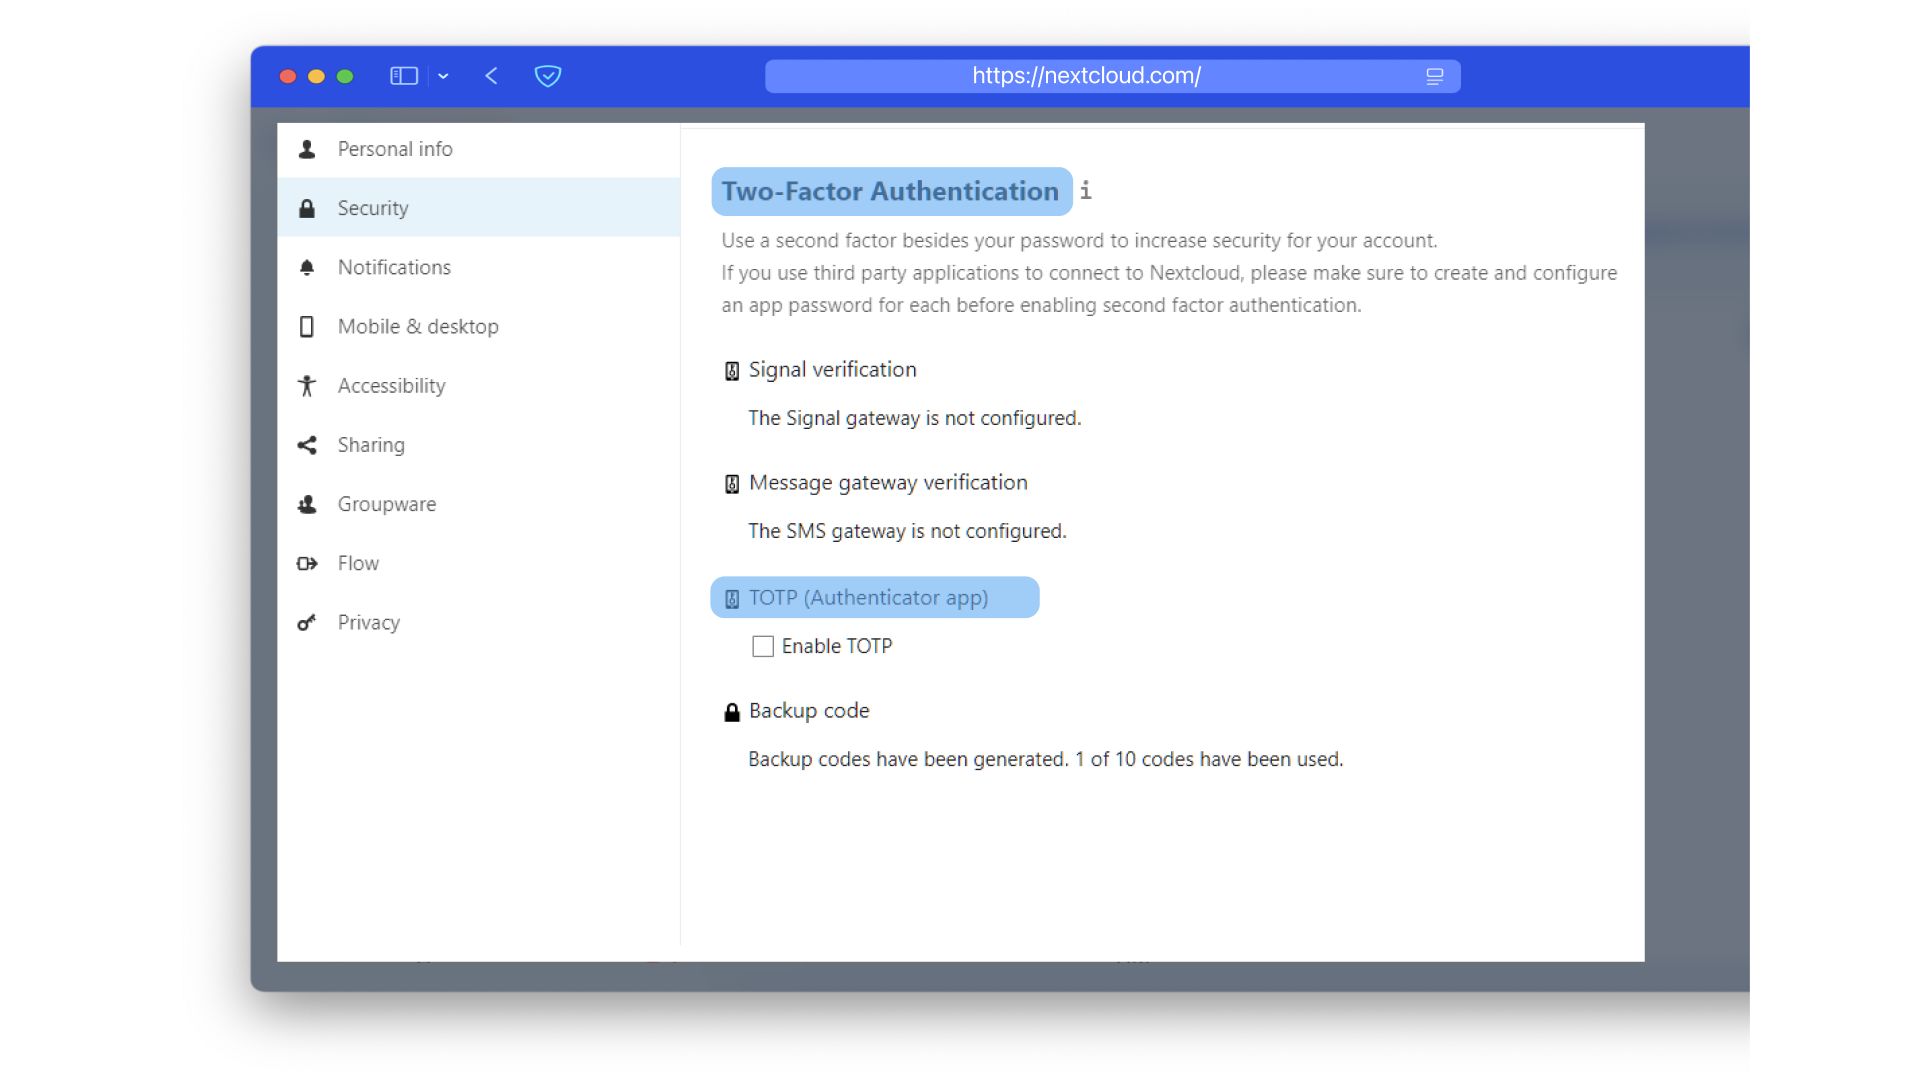Click the Two-Factor Authentication heading
Screen dimensions: 1920x1080
890,191
